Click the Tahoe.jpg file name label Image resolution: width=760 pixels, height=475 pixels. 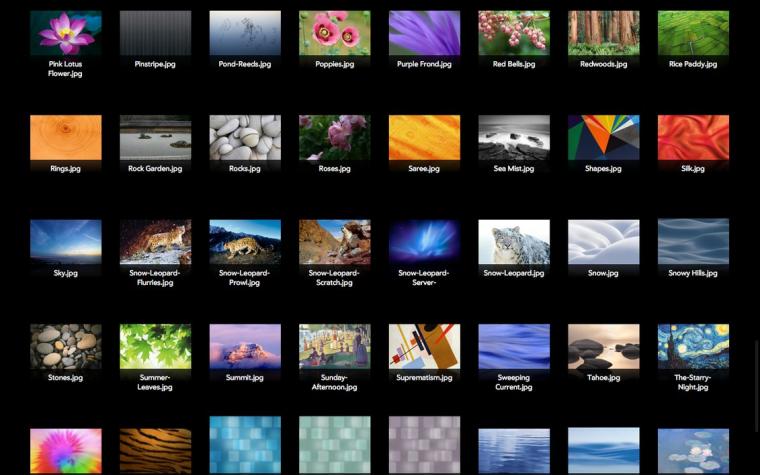click(x=603, y=378)
